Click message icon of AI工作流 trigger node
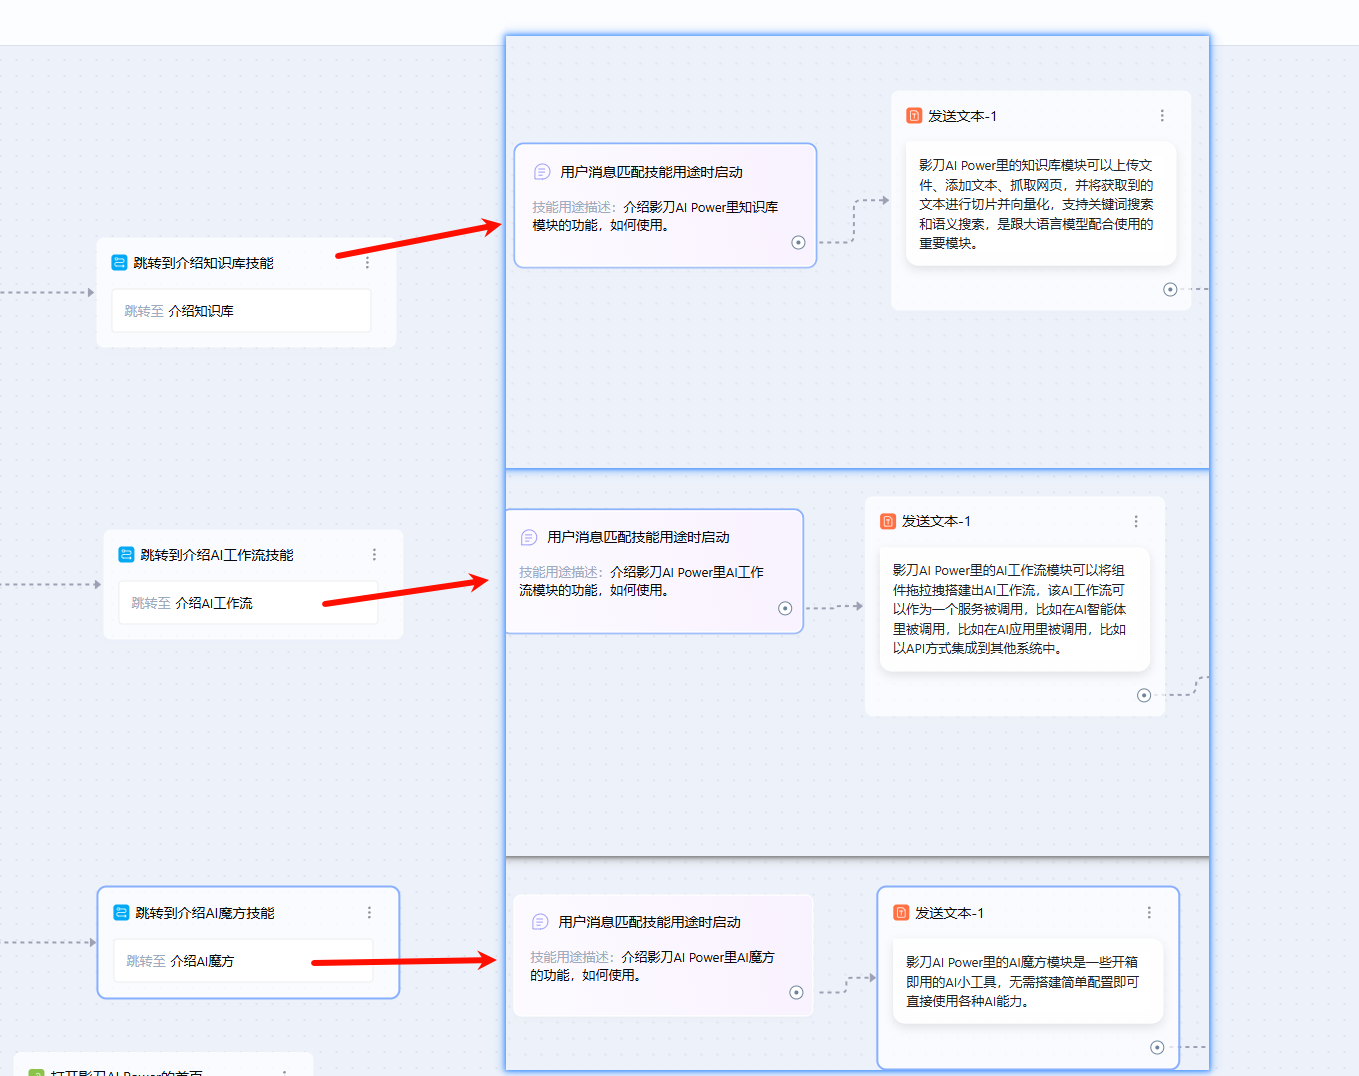Screen dimensions: 1359x1076 click(x=529, y=537)
